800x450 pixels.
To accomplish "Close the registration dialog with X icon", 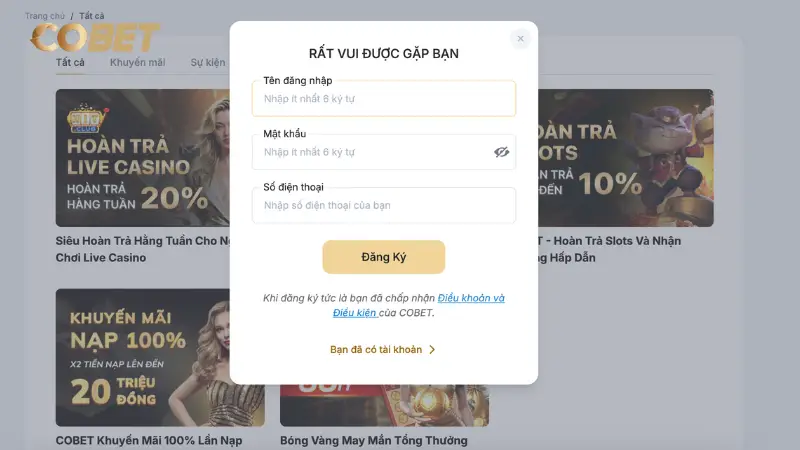I will pos(520,39).
